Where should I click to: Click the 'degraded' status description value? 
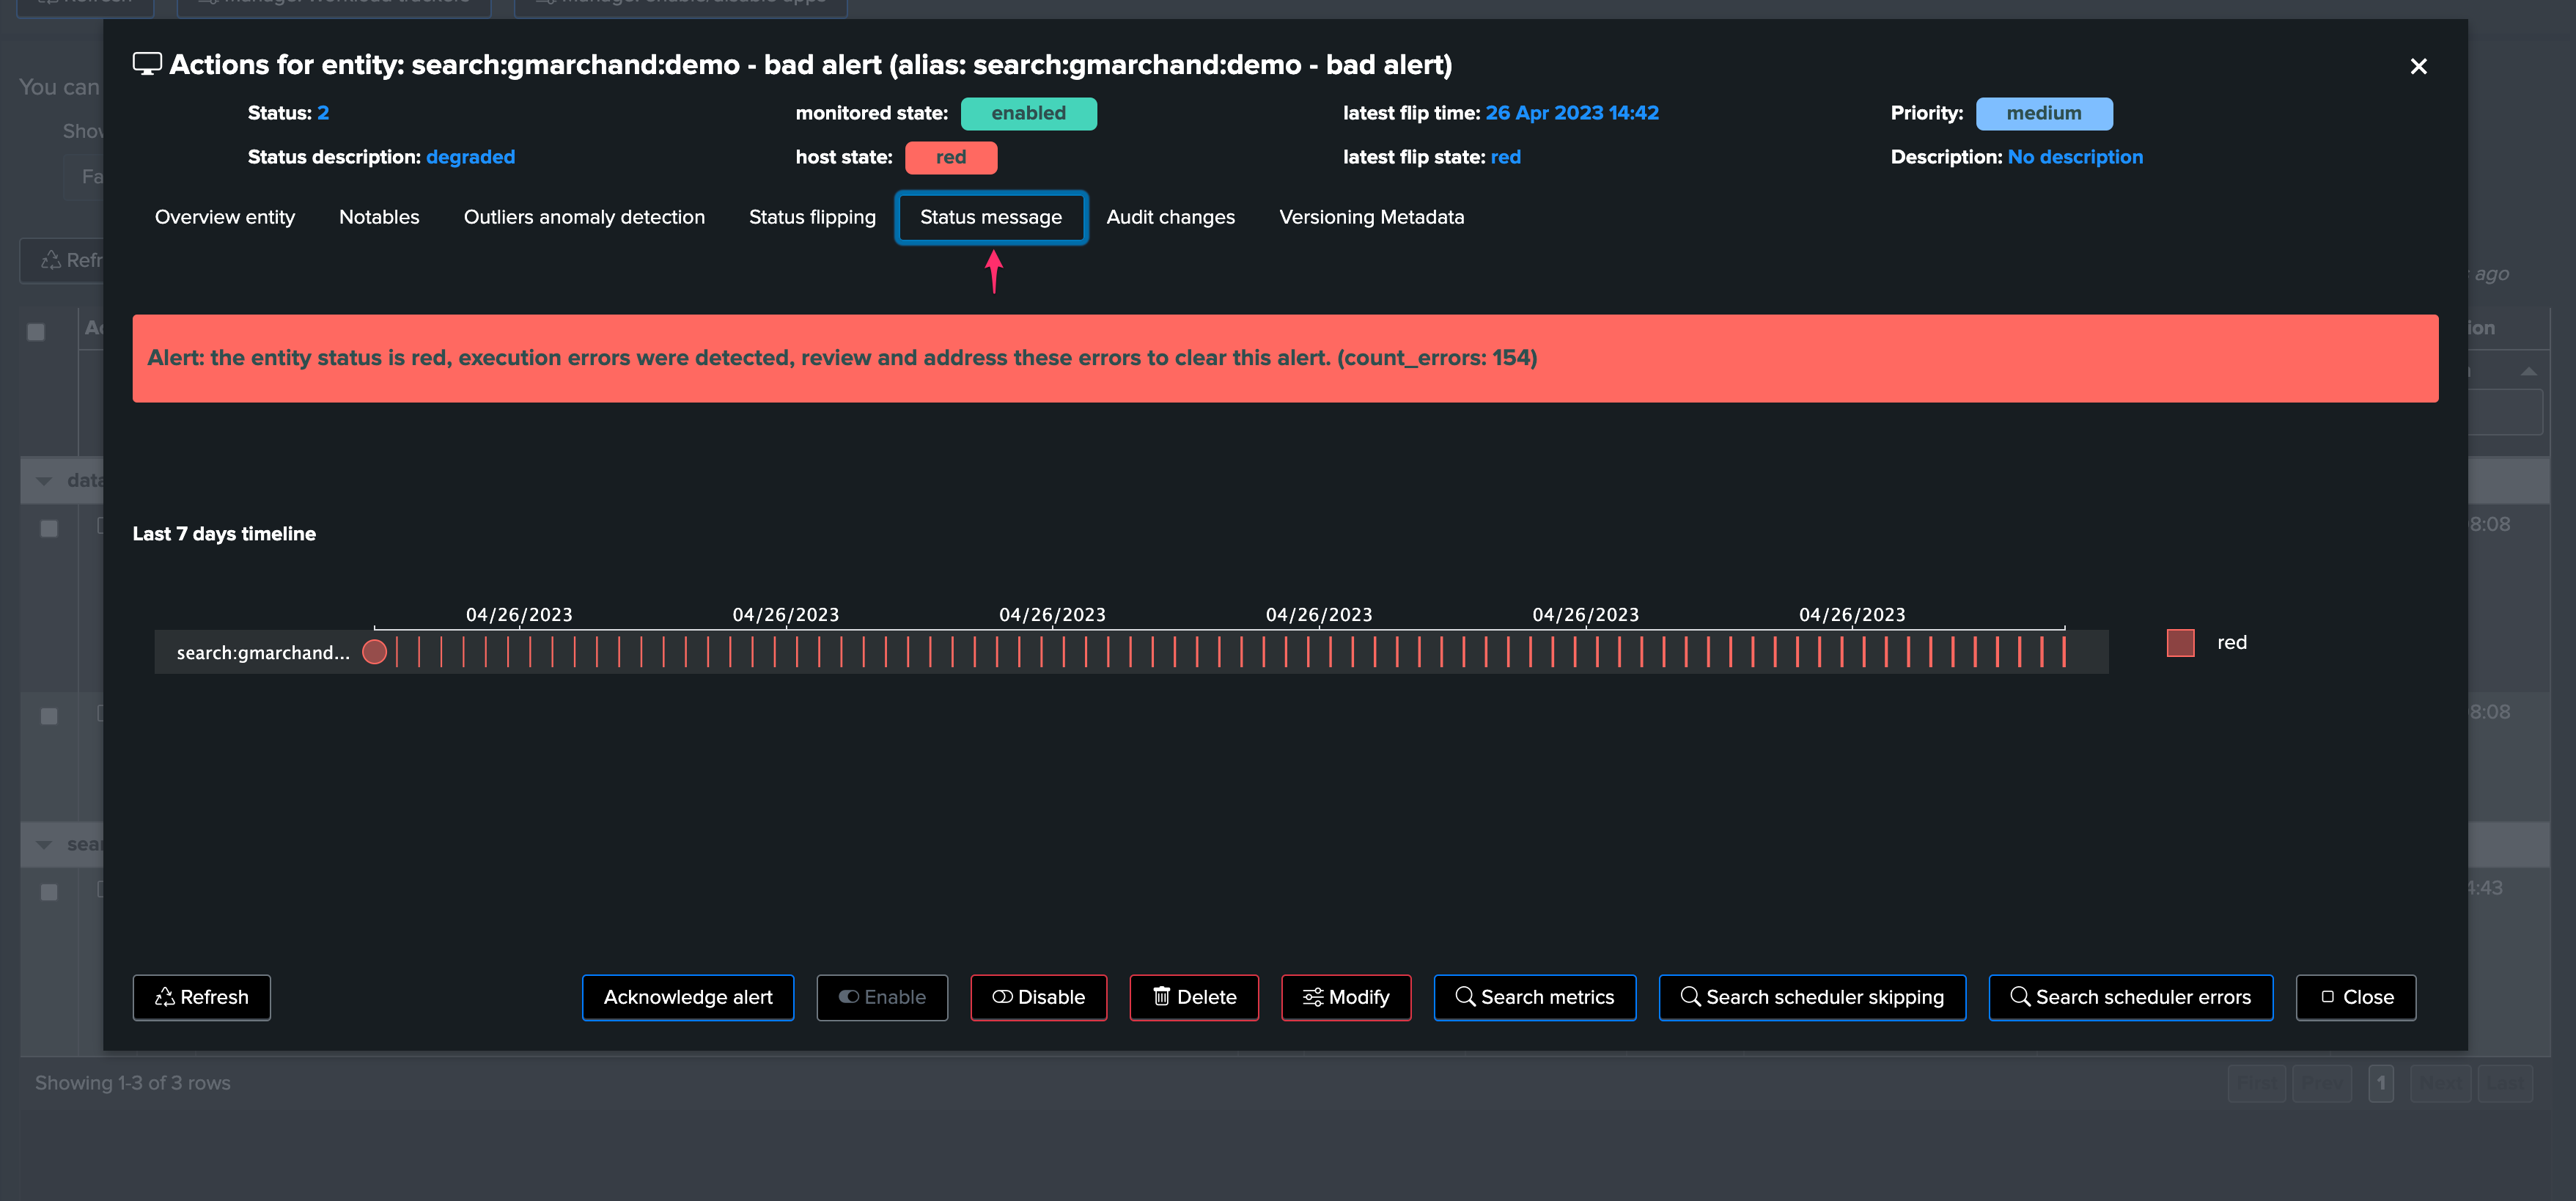coord(470,157)
